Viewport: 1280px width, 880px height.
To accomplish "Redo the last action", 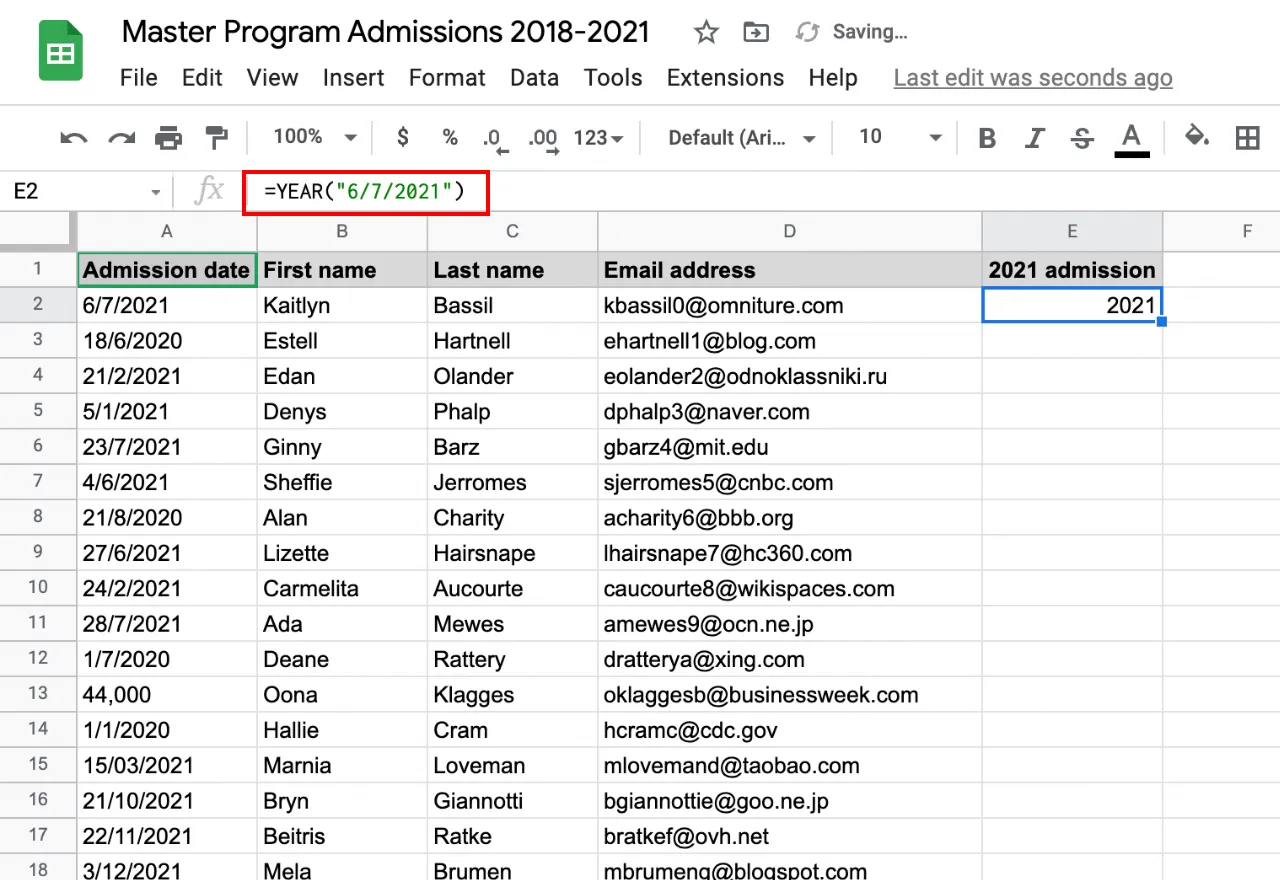I will (121, 138).
